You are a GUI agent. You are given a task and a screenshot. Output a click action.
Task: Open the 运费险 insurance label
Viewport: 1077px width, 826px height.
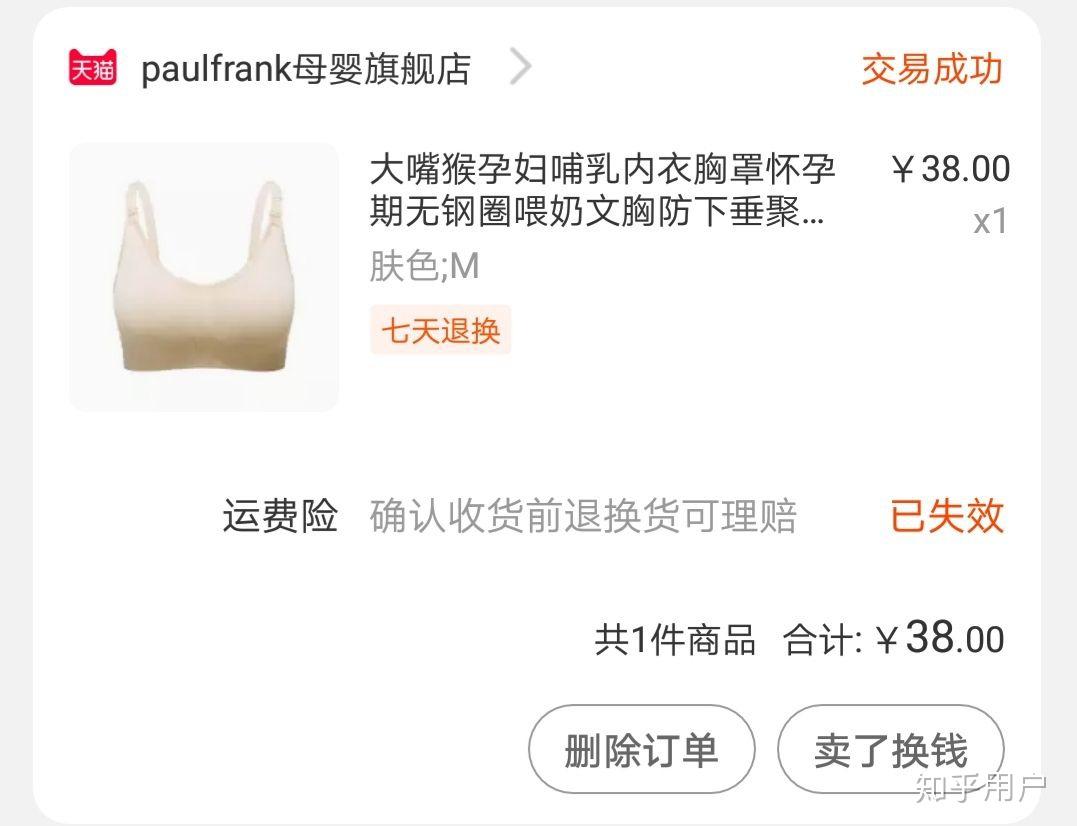280,516
